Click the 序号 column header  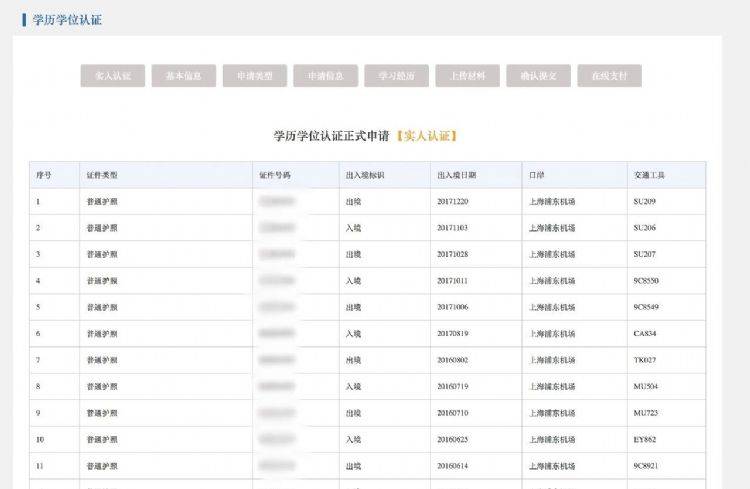44,175
